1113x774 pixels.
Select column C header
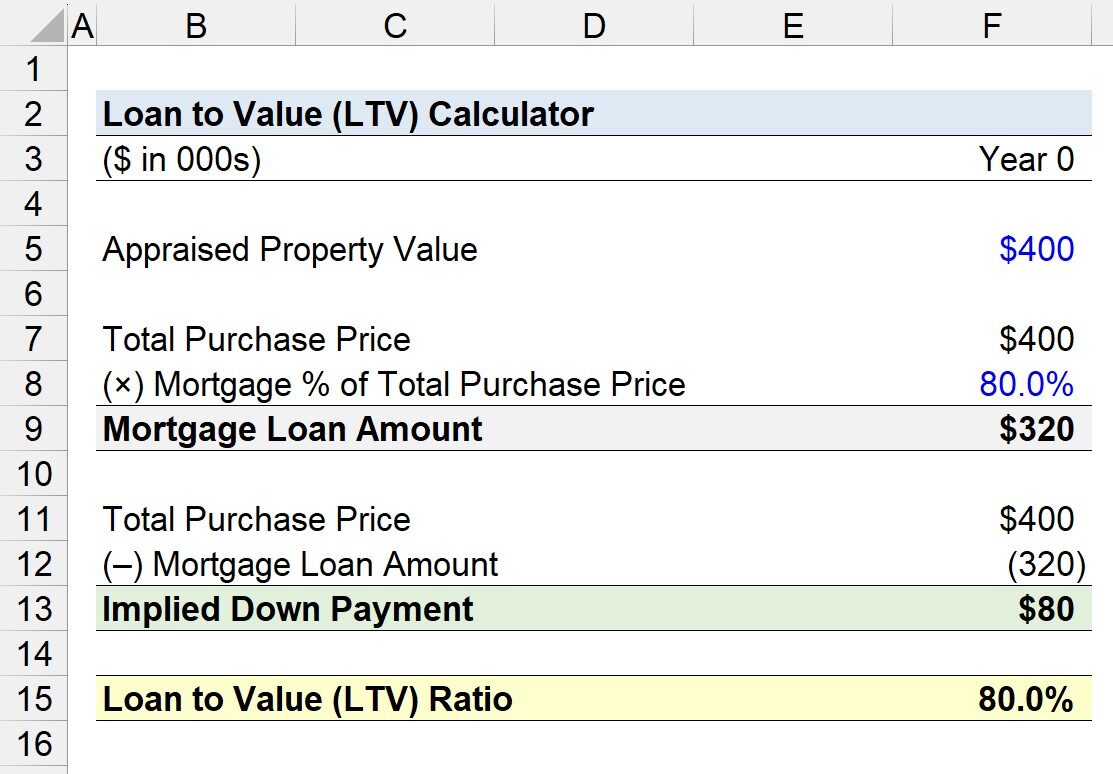pyautogui.click(x=395, y=25)
